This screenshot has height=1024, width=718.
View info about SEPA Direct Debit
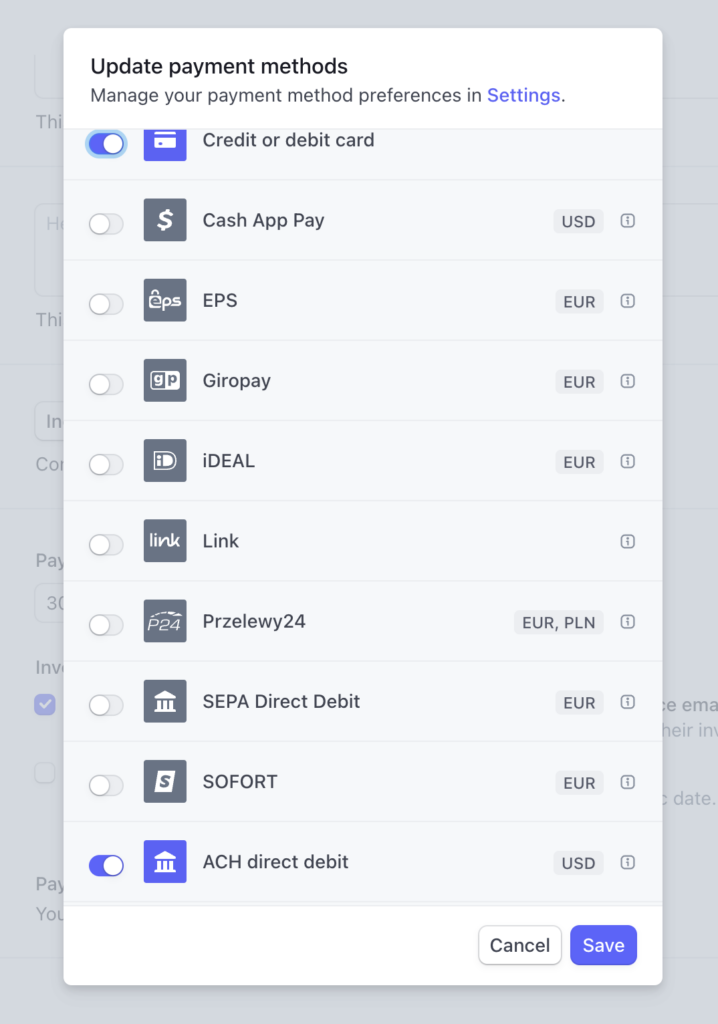click(x=627, y=702)
